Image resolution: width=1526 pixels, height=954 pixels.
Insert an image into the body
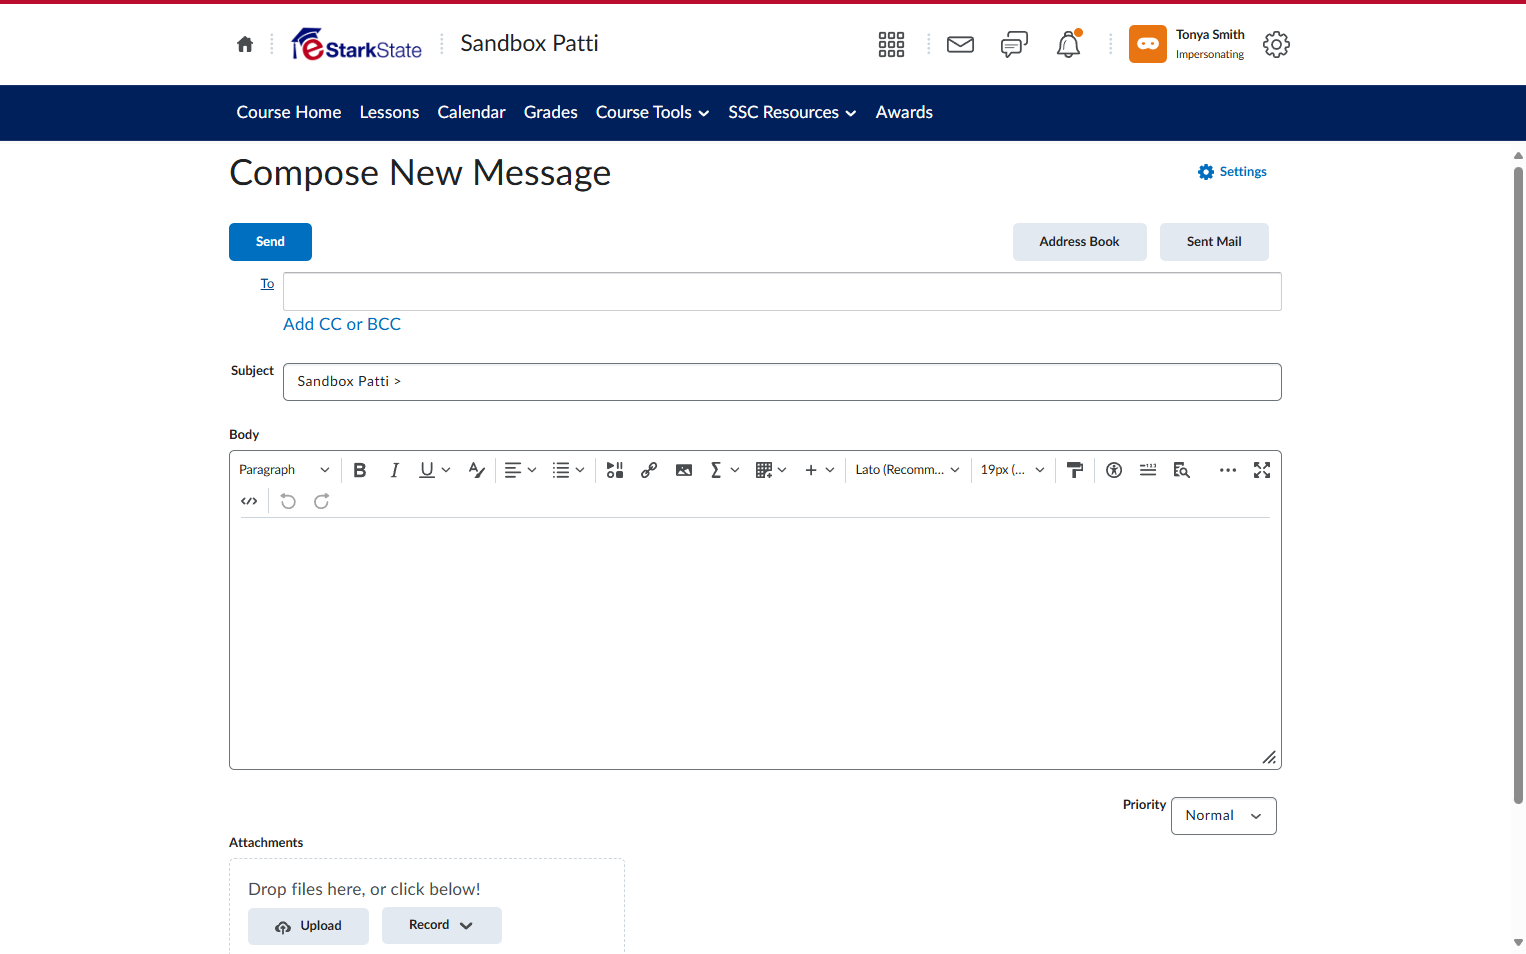[684, 470]
